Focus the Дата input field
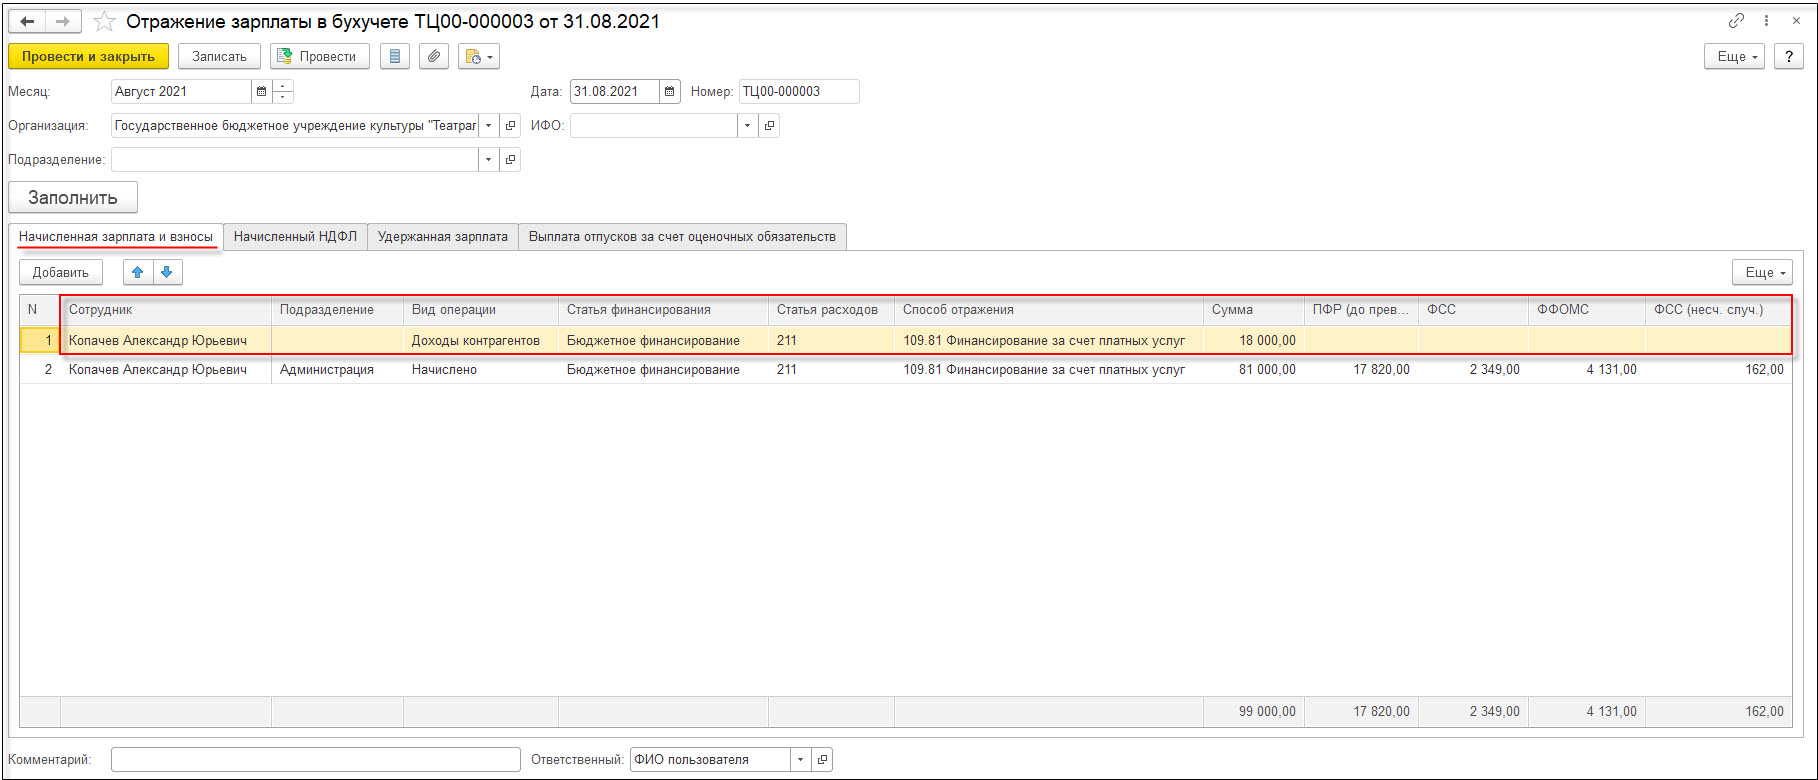1818x780 pixels. (x=614, y=91)
